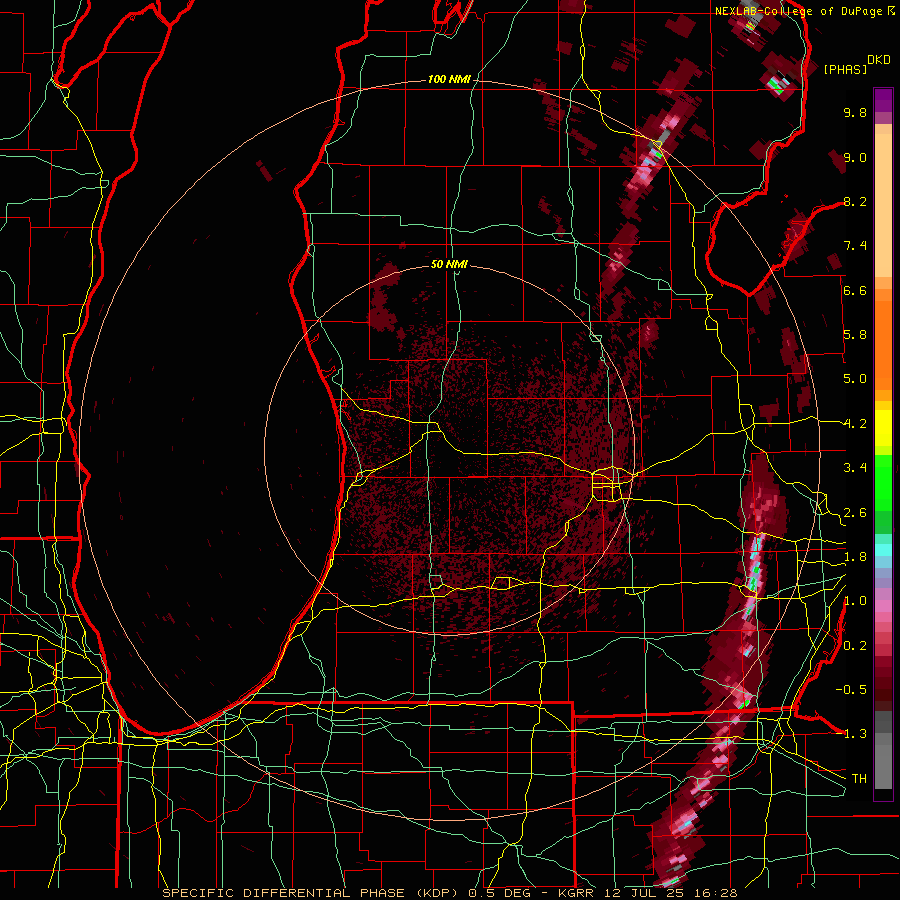The image size is (900, 900).
Task: Select the 6.6 scale label
Action: tap(855, 290)
